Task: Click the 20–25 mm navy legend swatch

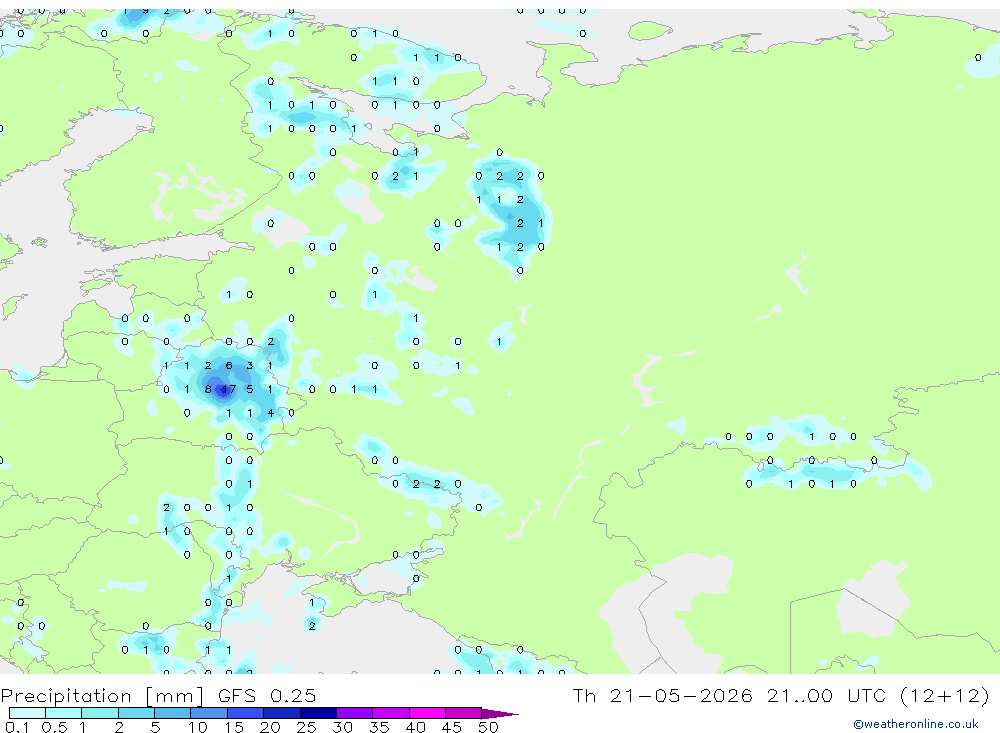Action: [281, 713]
